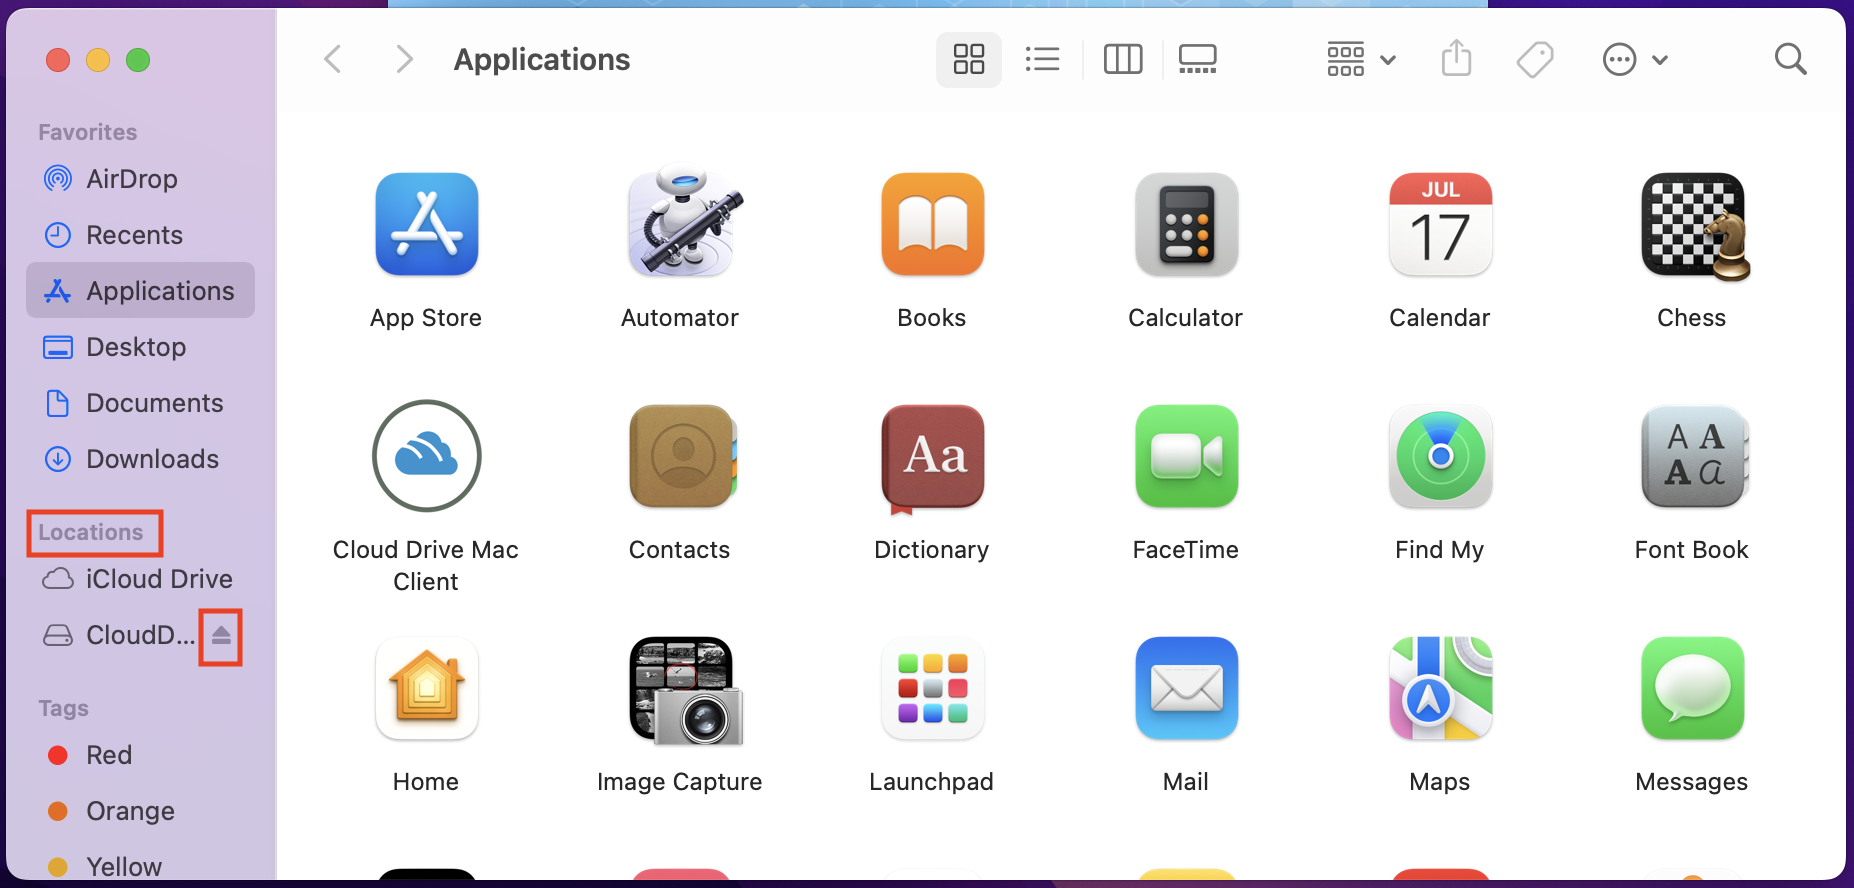Switch to list view
The height and width of the screenshot is (888, 1854).
coord(1042,59)
